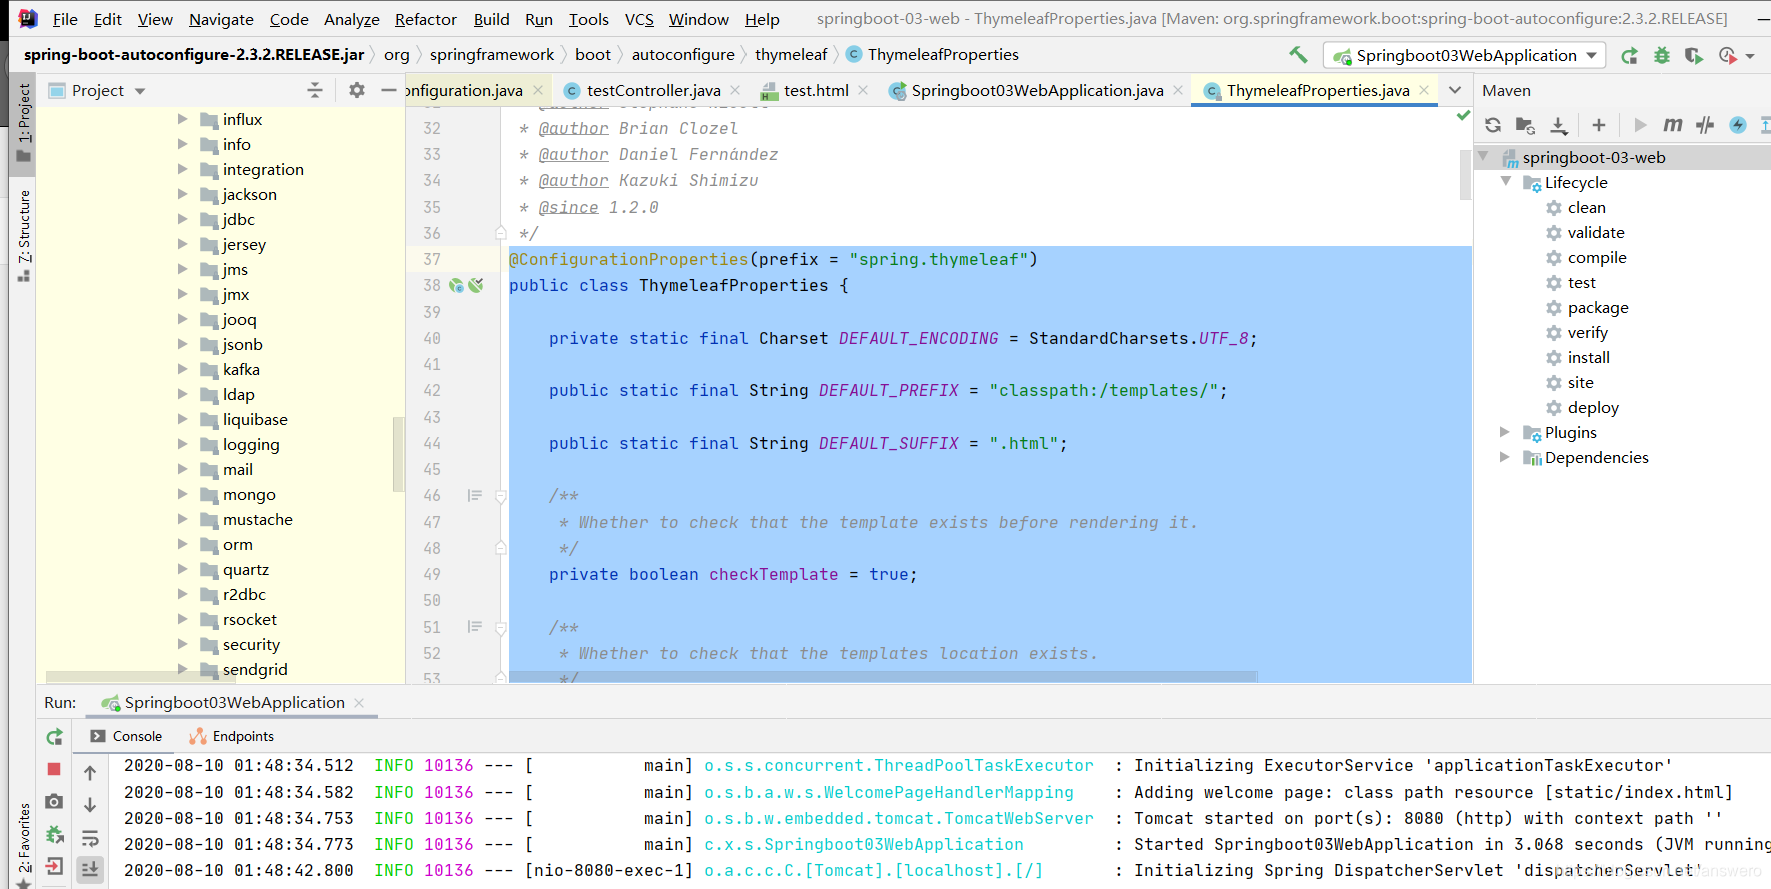
Task: Click the Build project hammer icon
Action: [1298, 55]
